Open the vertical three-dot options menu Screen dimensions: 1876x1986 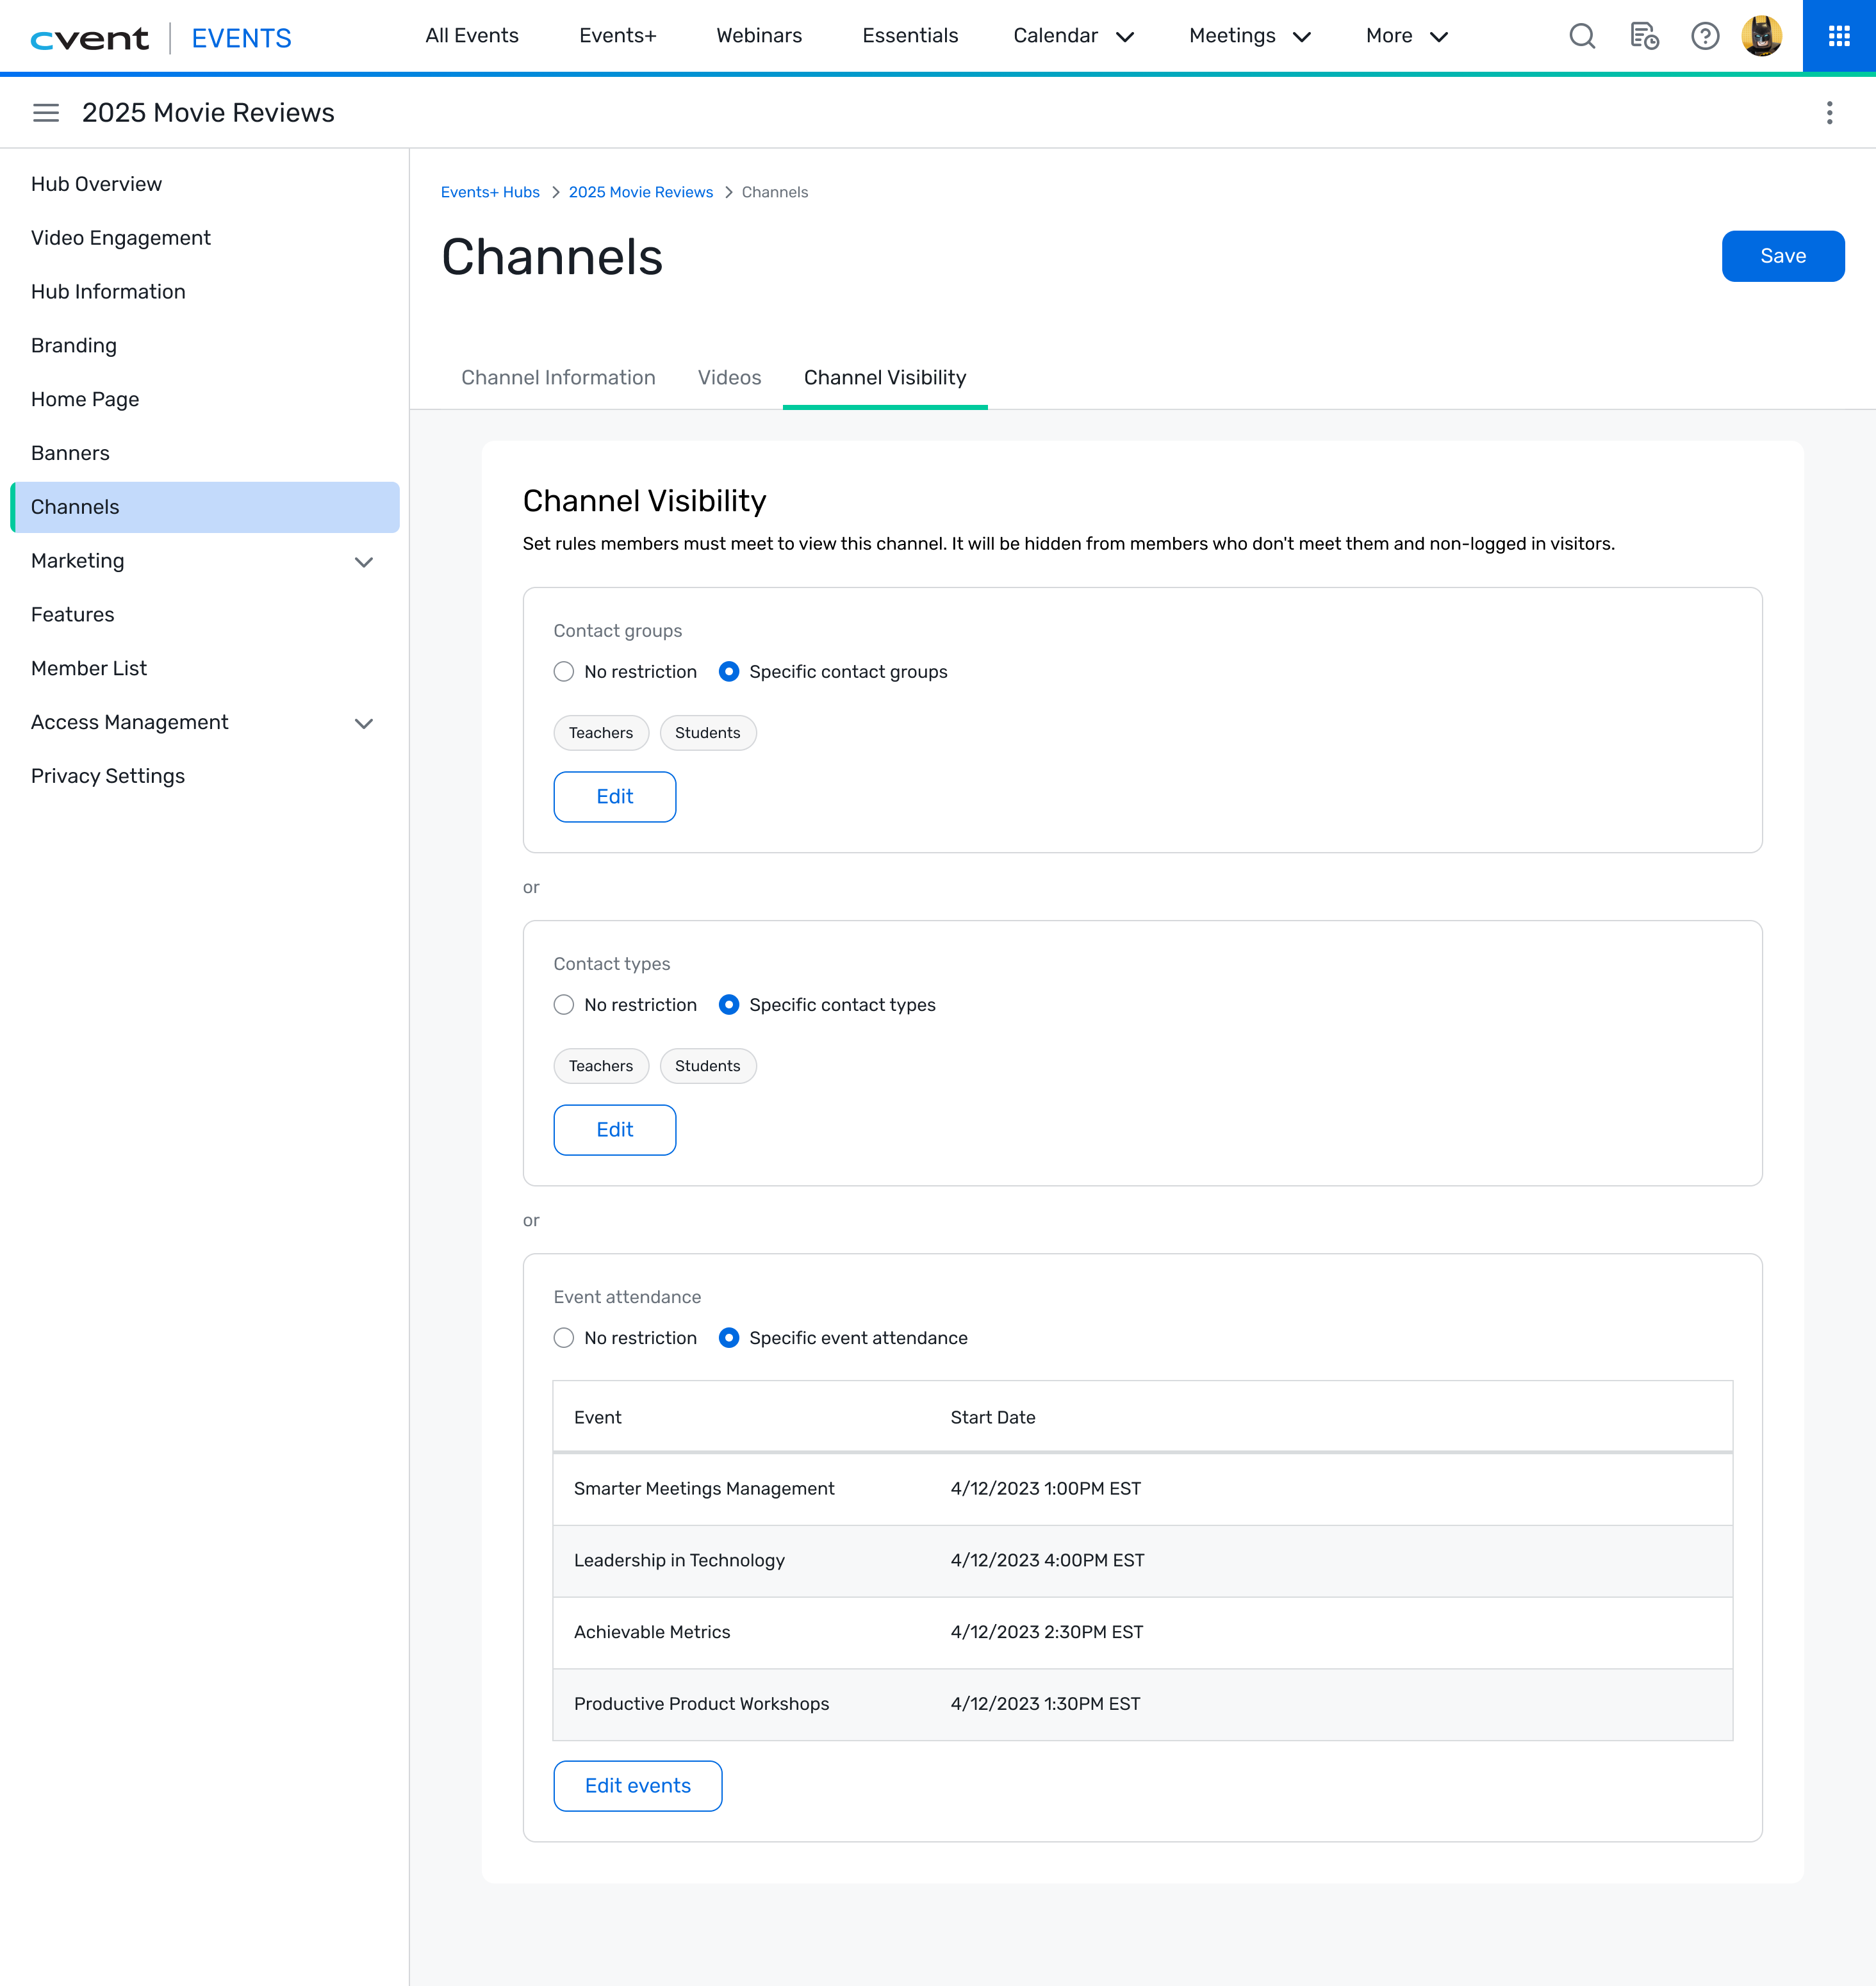(x=1829, y=113)
